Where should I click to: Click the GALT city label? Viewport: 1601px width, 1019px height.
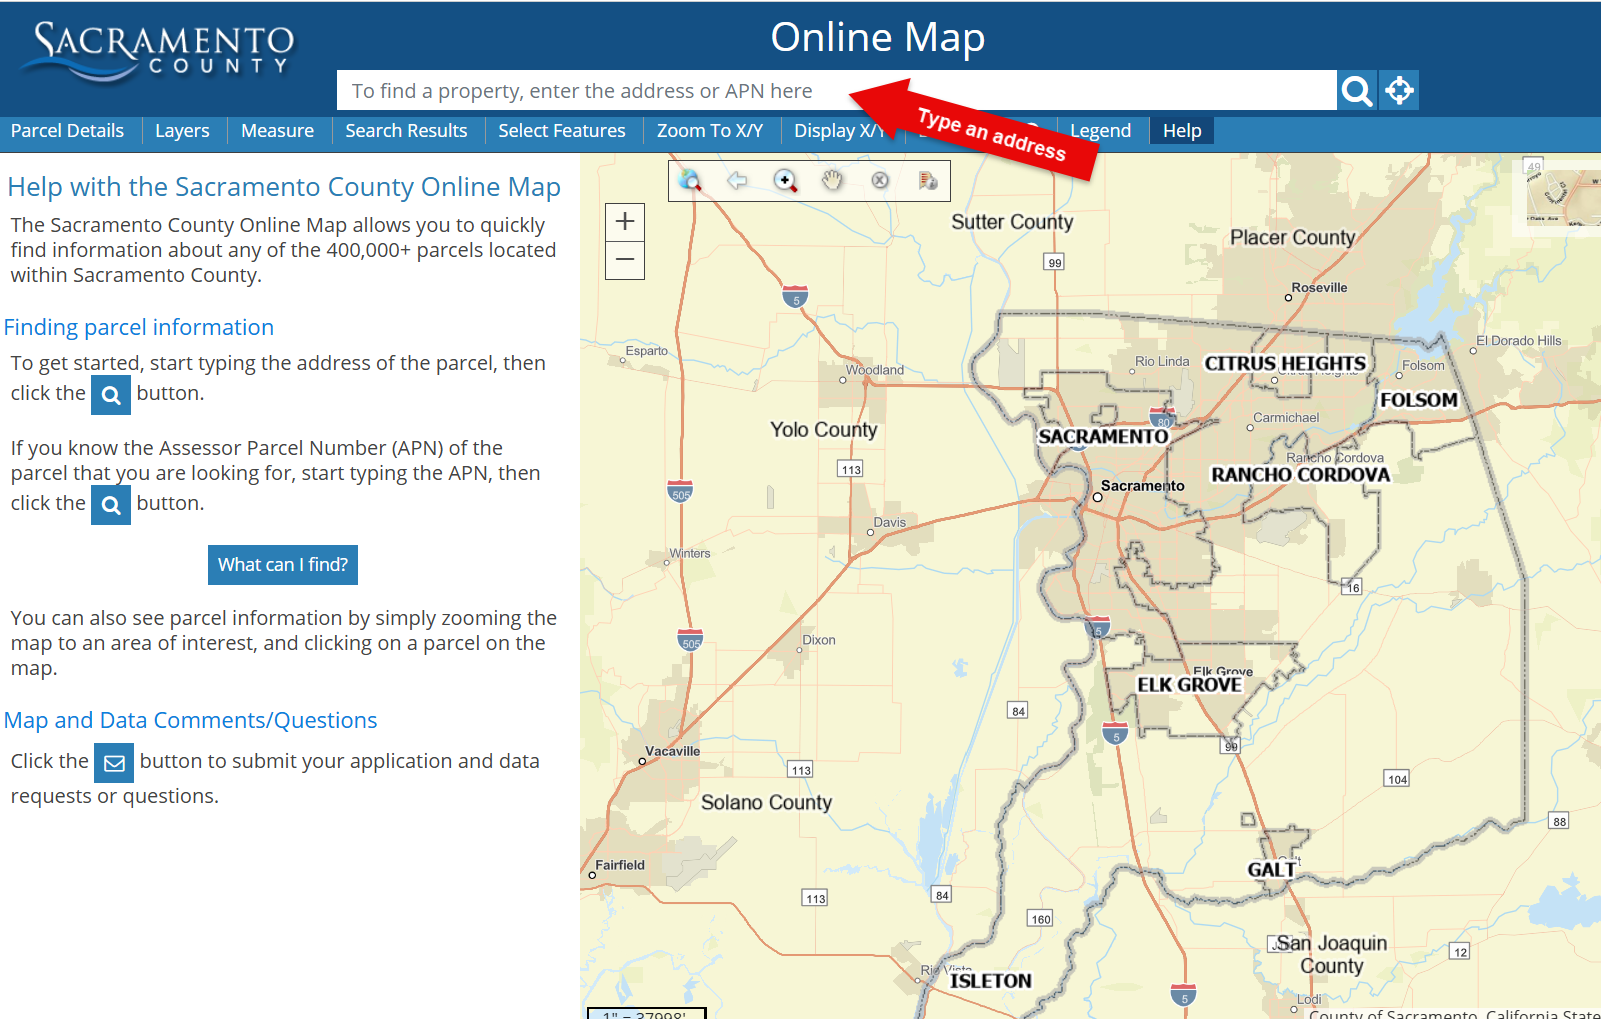click(x=1271, y=870)
